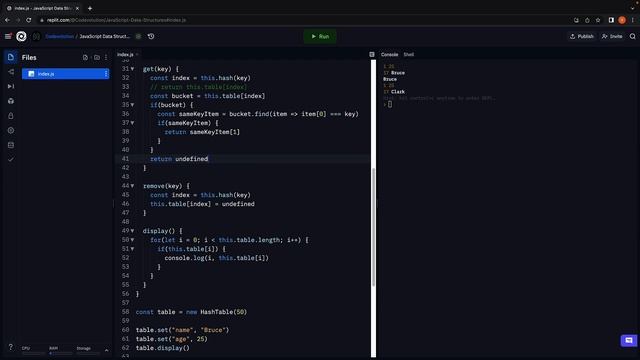Create a new folder in Files panel

pyautogui.click(x=97, y=58)
